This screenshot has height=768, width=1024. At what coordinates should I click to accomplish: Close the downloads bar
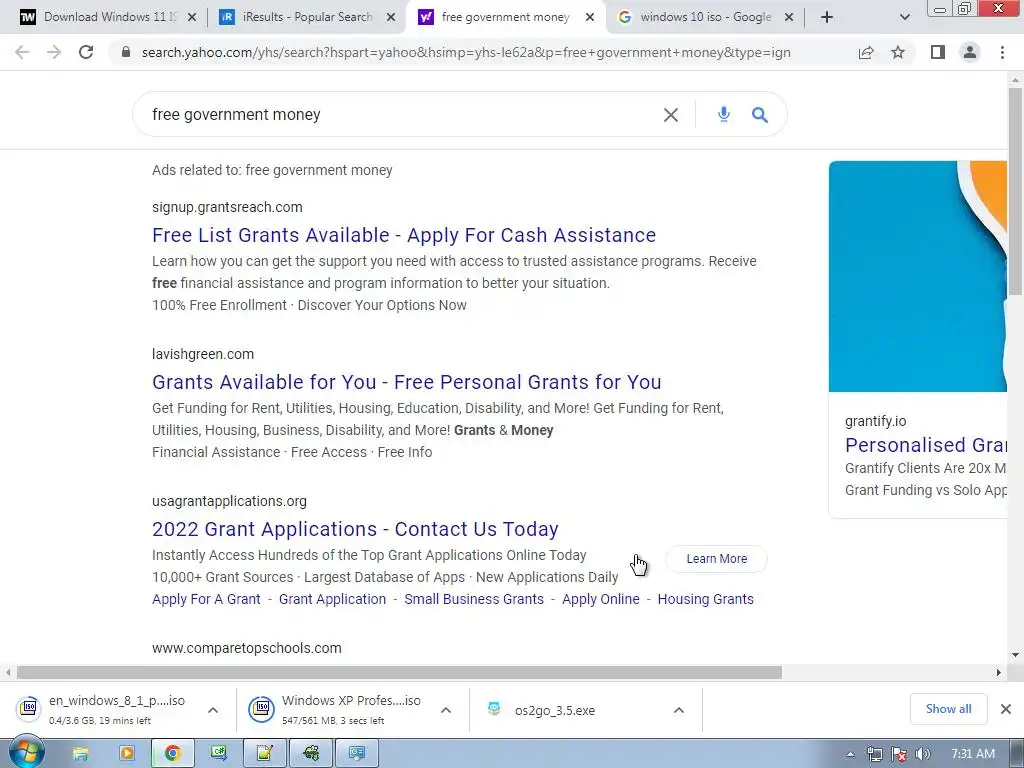tap(1006, 709)
